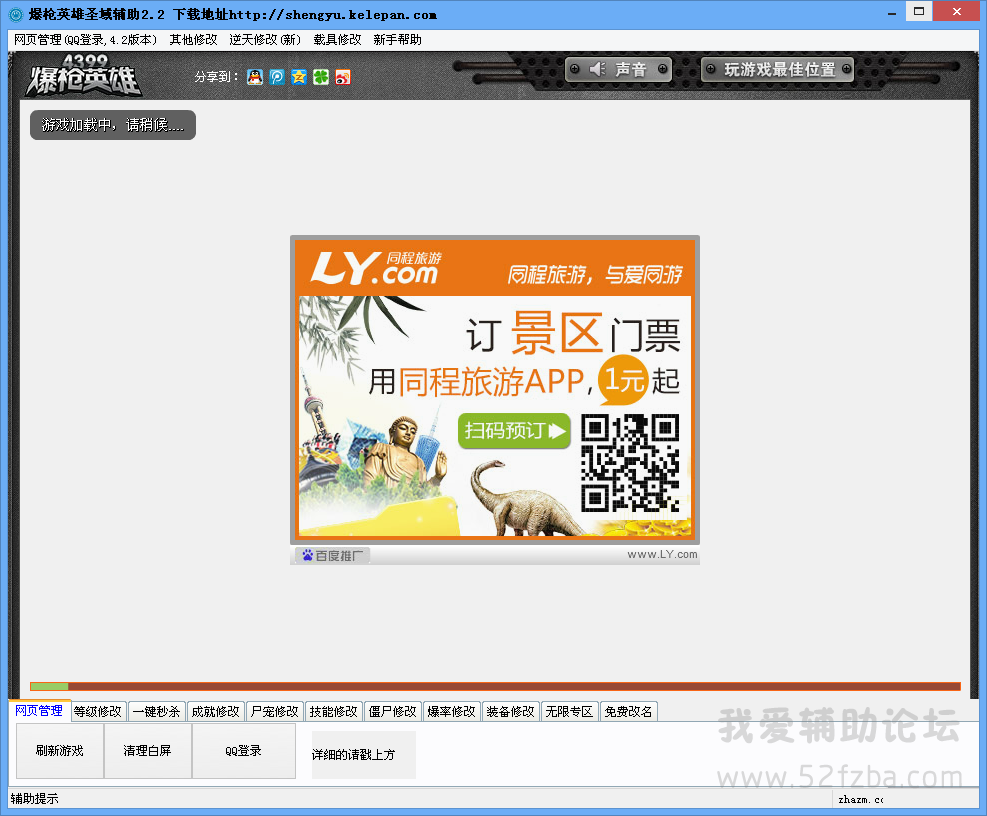Viewport: 987px width, 816px height.
Task: Click 玩游戏最佳位置 button
Action: 777,69
